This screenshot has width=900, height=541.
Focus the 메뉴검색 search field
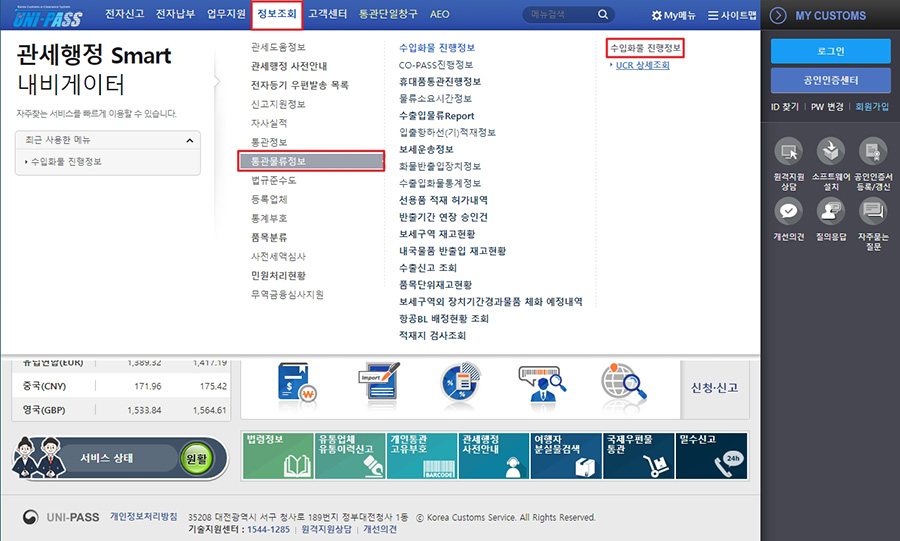pos(562,14)
